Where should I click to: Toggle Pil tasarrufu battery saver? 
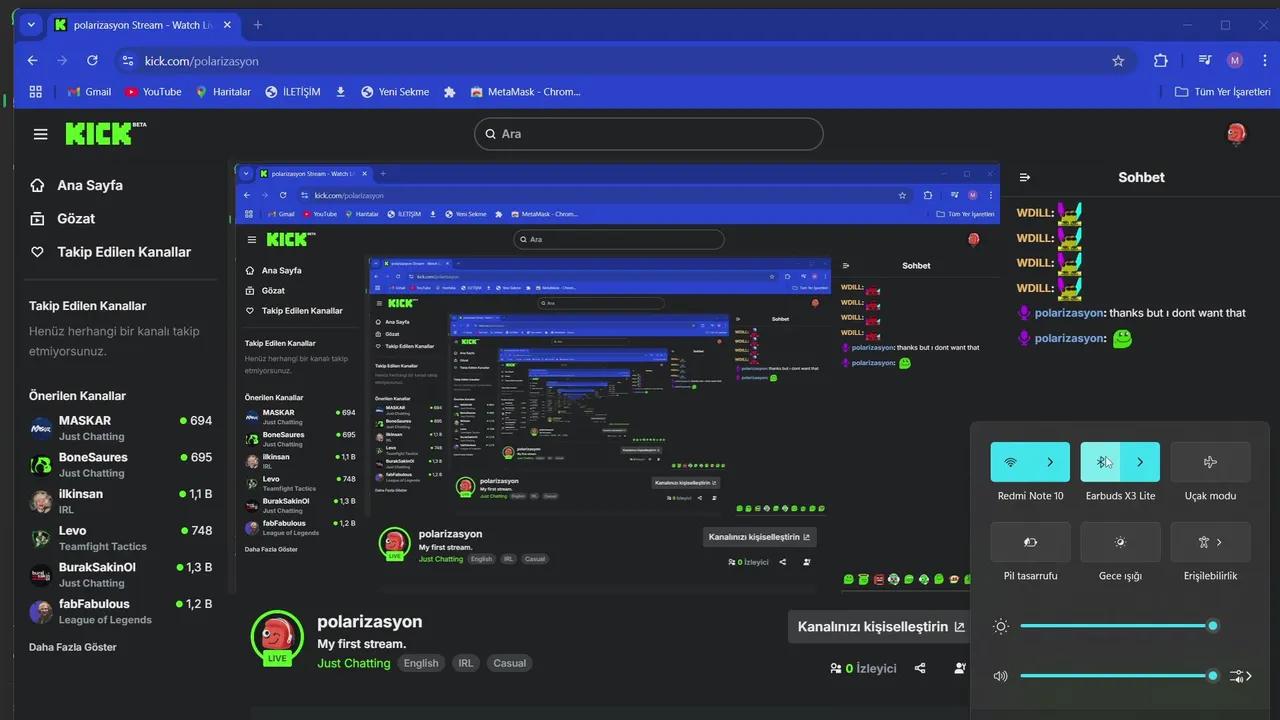pyautogui.click(x=1030, y=542)
